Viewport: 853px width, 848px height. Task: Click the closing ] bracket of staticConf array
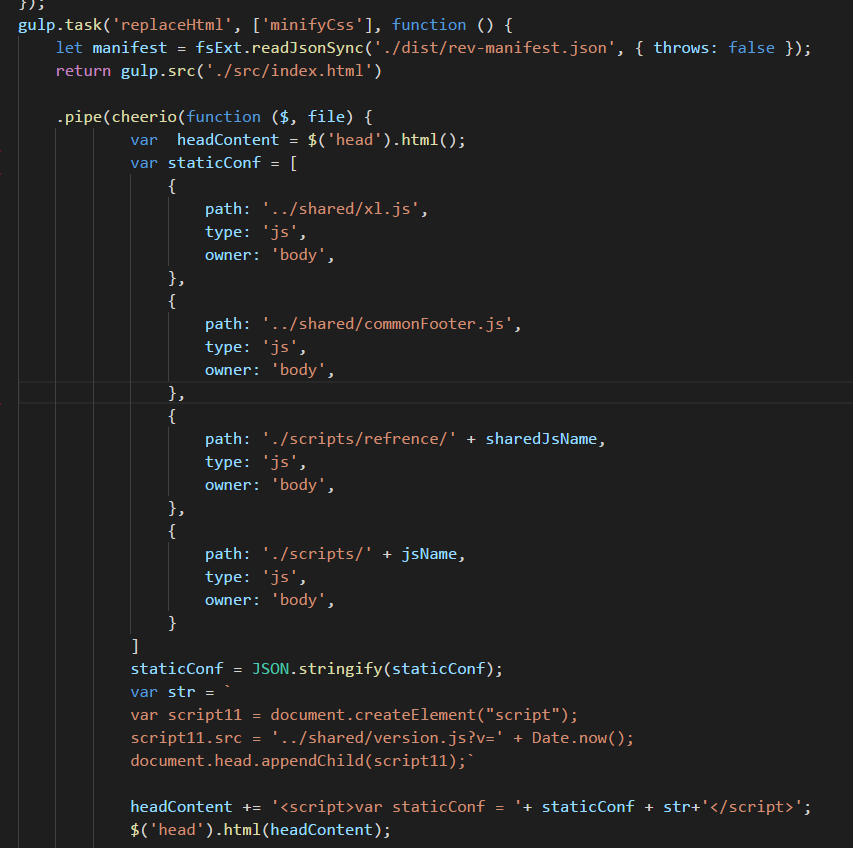tap(135, 646)
